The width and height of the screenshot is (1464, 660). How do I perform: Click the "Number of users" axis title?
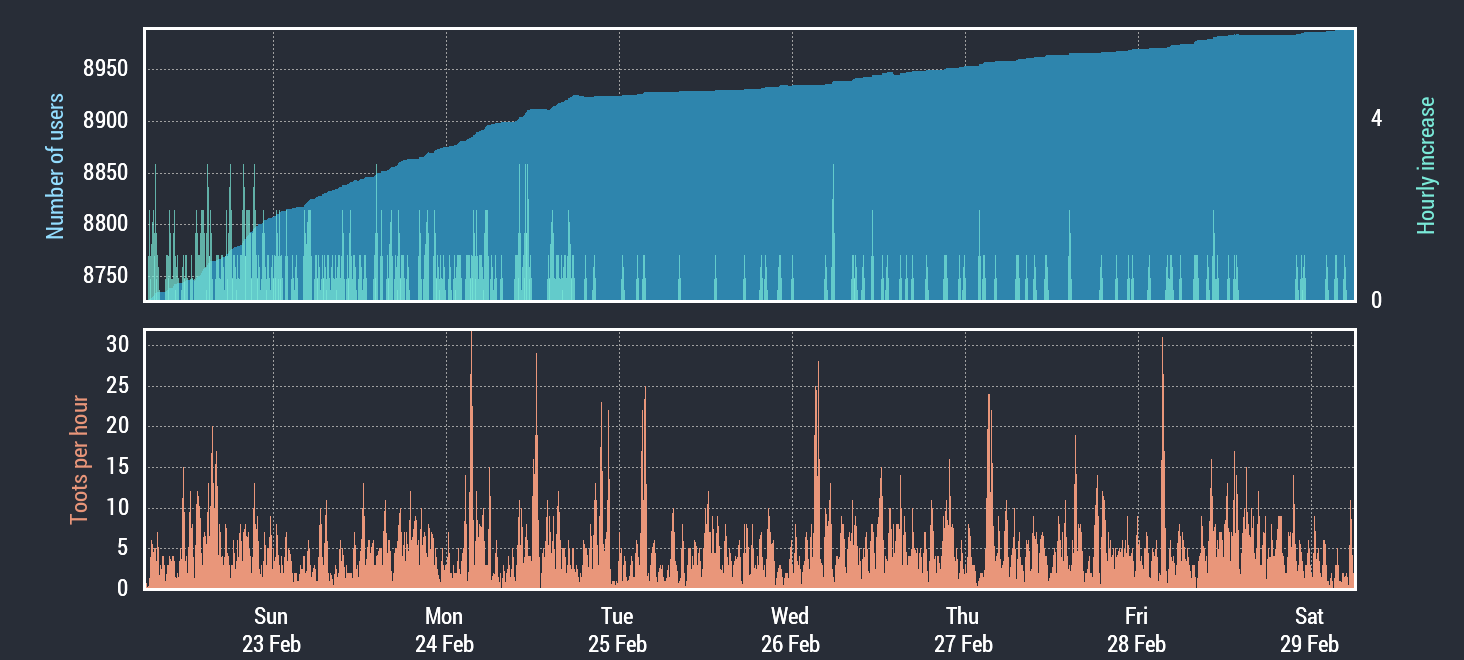[55, 166]
